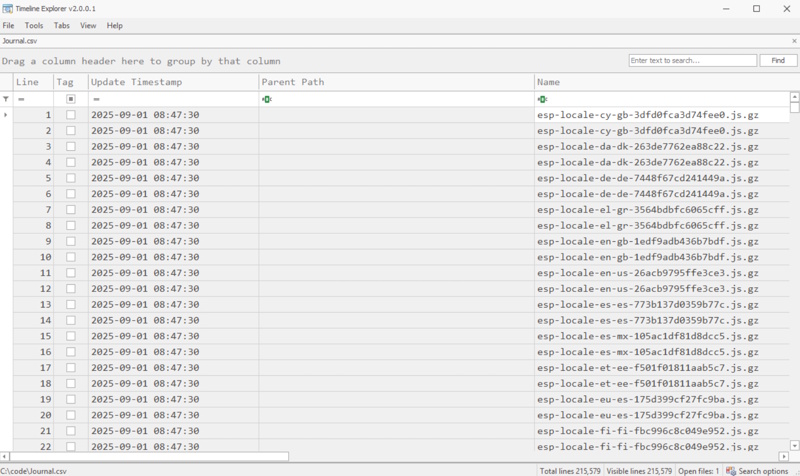This screenshot has width=800, height=476.
Task: Click the Update Timestamp equals filter operator
Action: [x=96, y=99]
